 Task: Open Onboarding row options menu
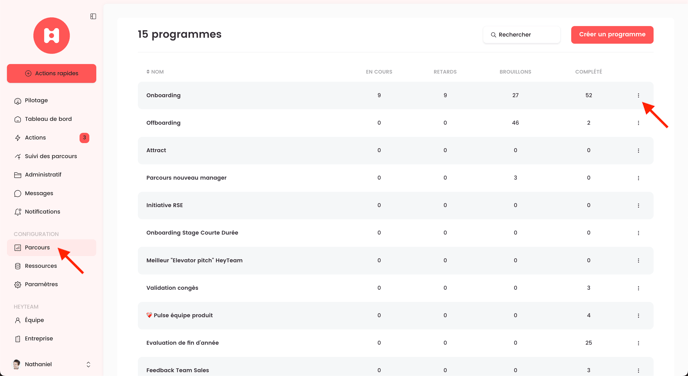coord(638,95)
